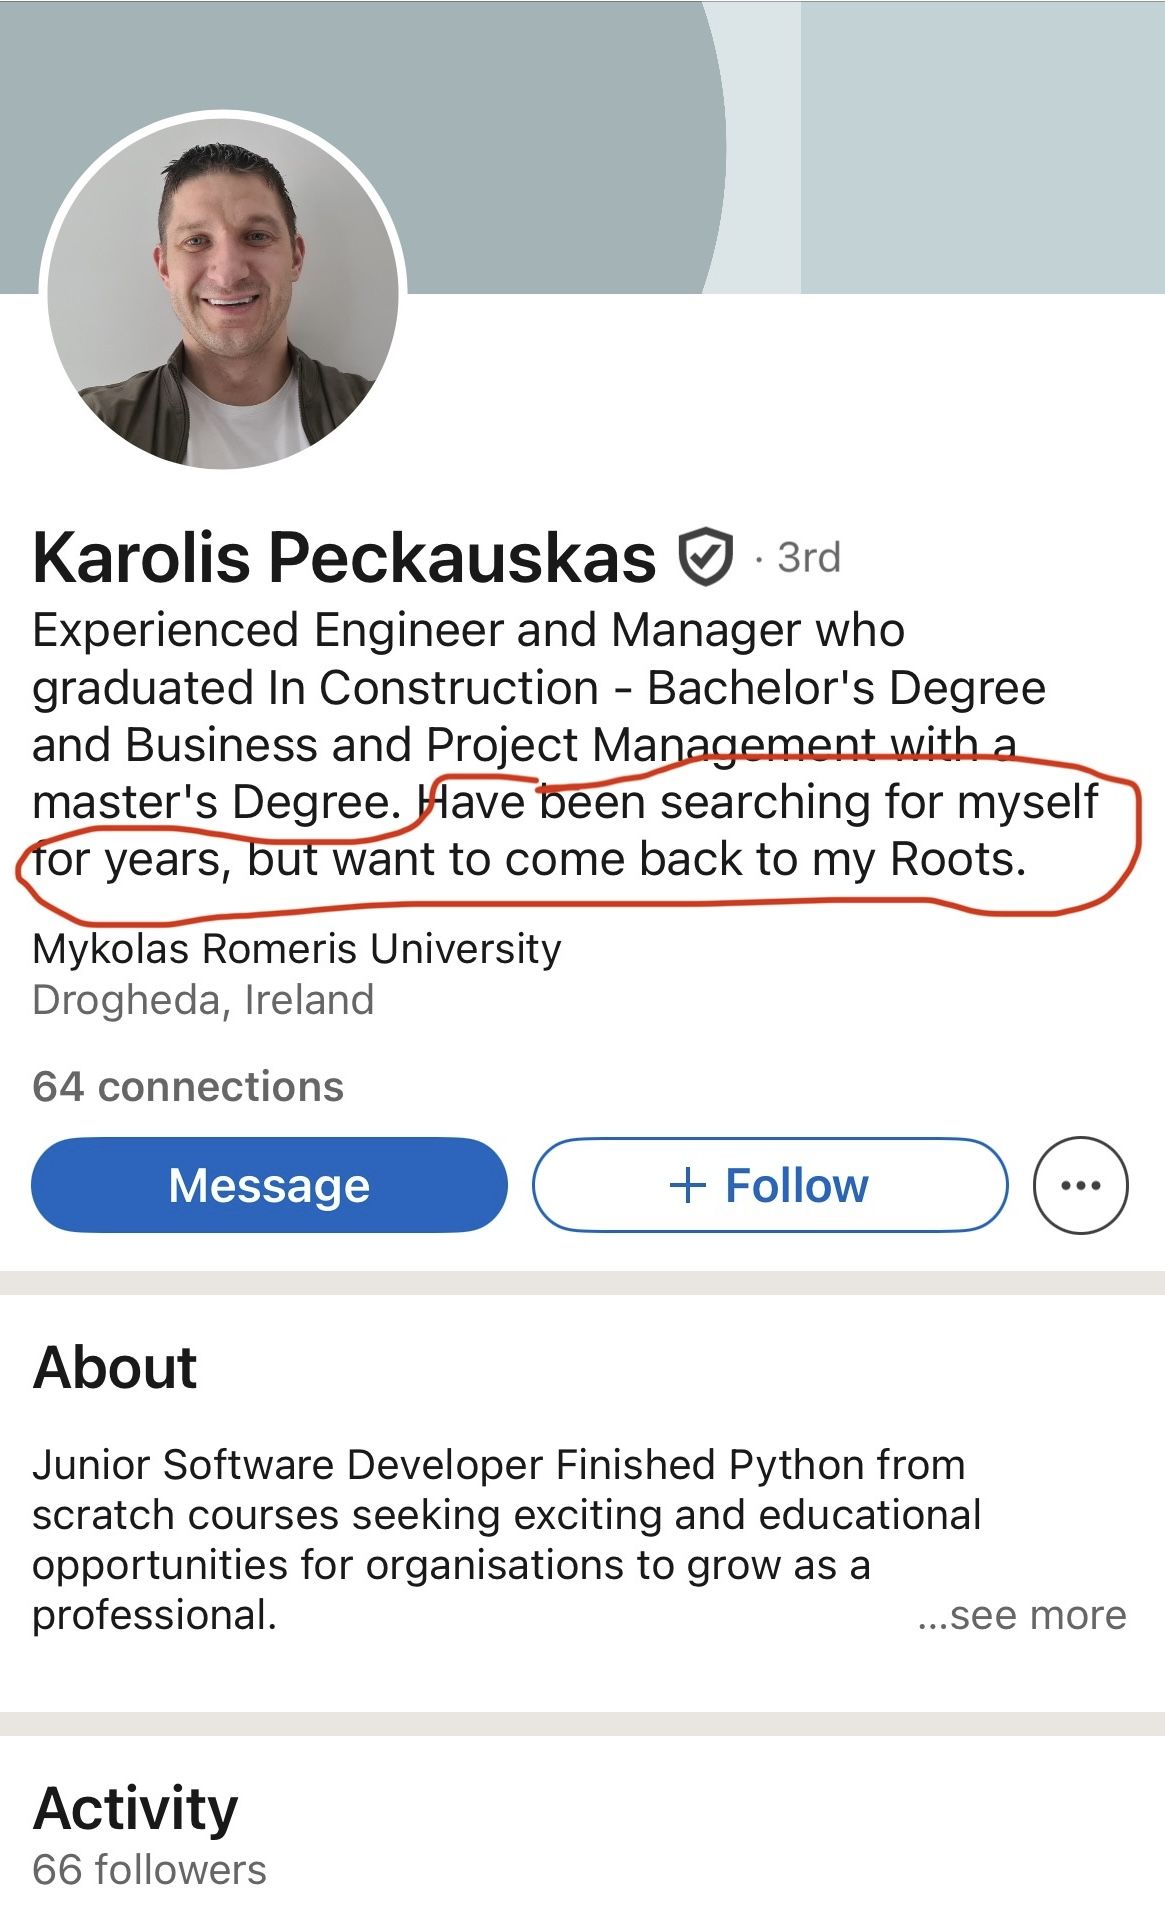Viewport: 1165px width, 1931px height.
Task: Tap the verification shield badge beside the name
Action: [x=706, y=557]
